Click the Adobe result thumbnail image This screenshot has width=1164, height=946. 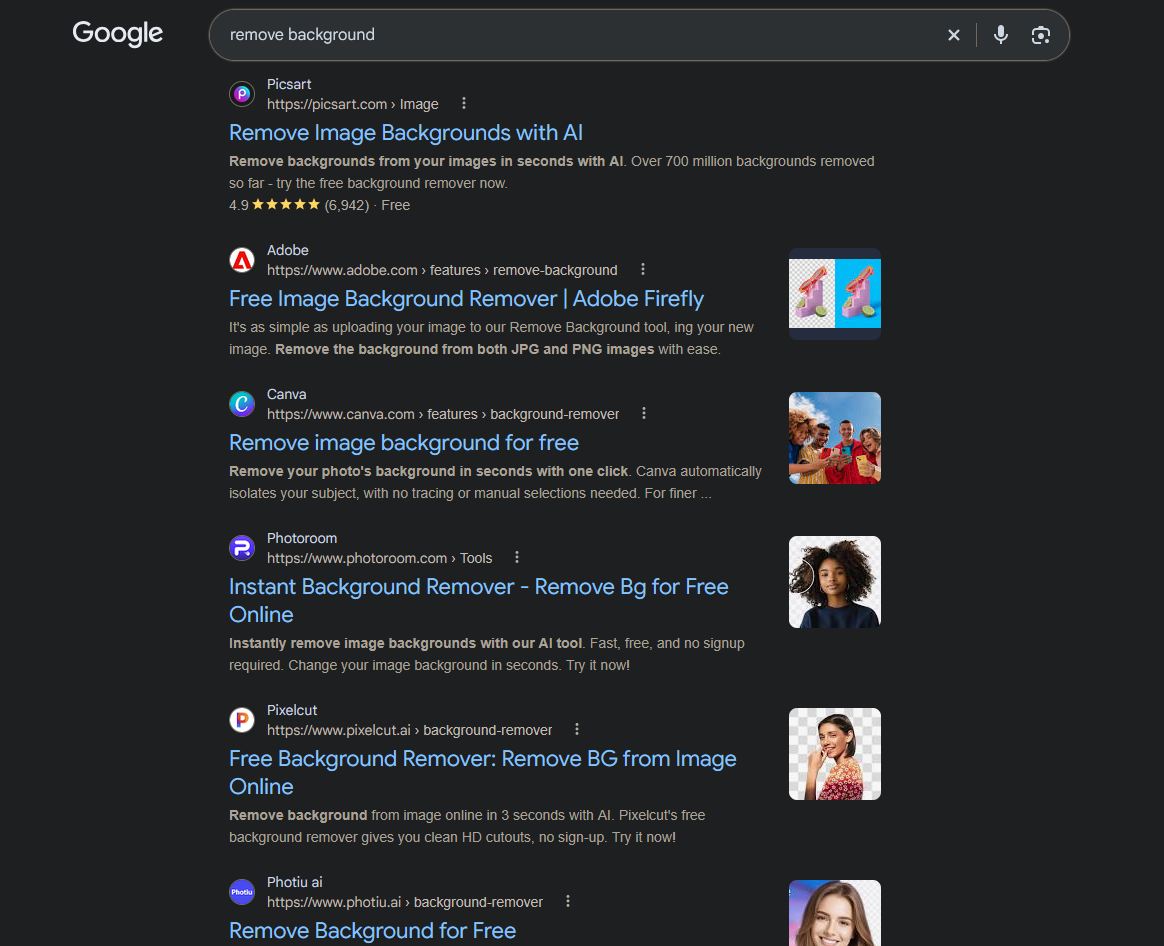pos(834,294)
